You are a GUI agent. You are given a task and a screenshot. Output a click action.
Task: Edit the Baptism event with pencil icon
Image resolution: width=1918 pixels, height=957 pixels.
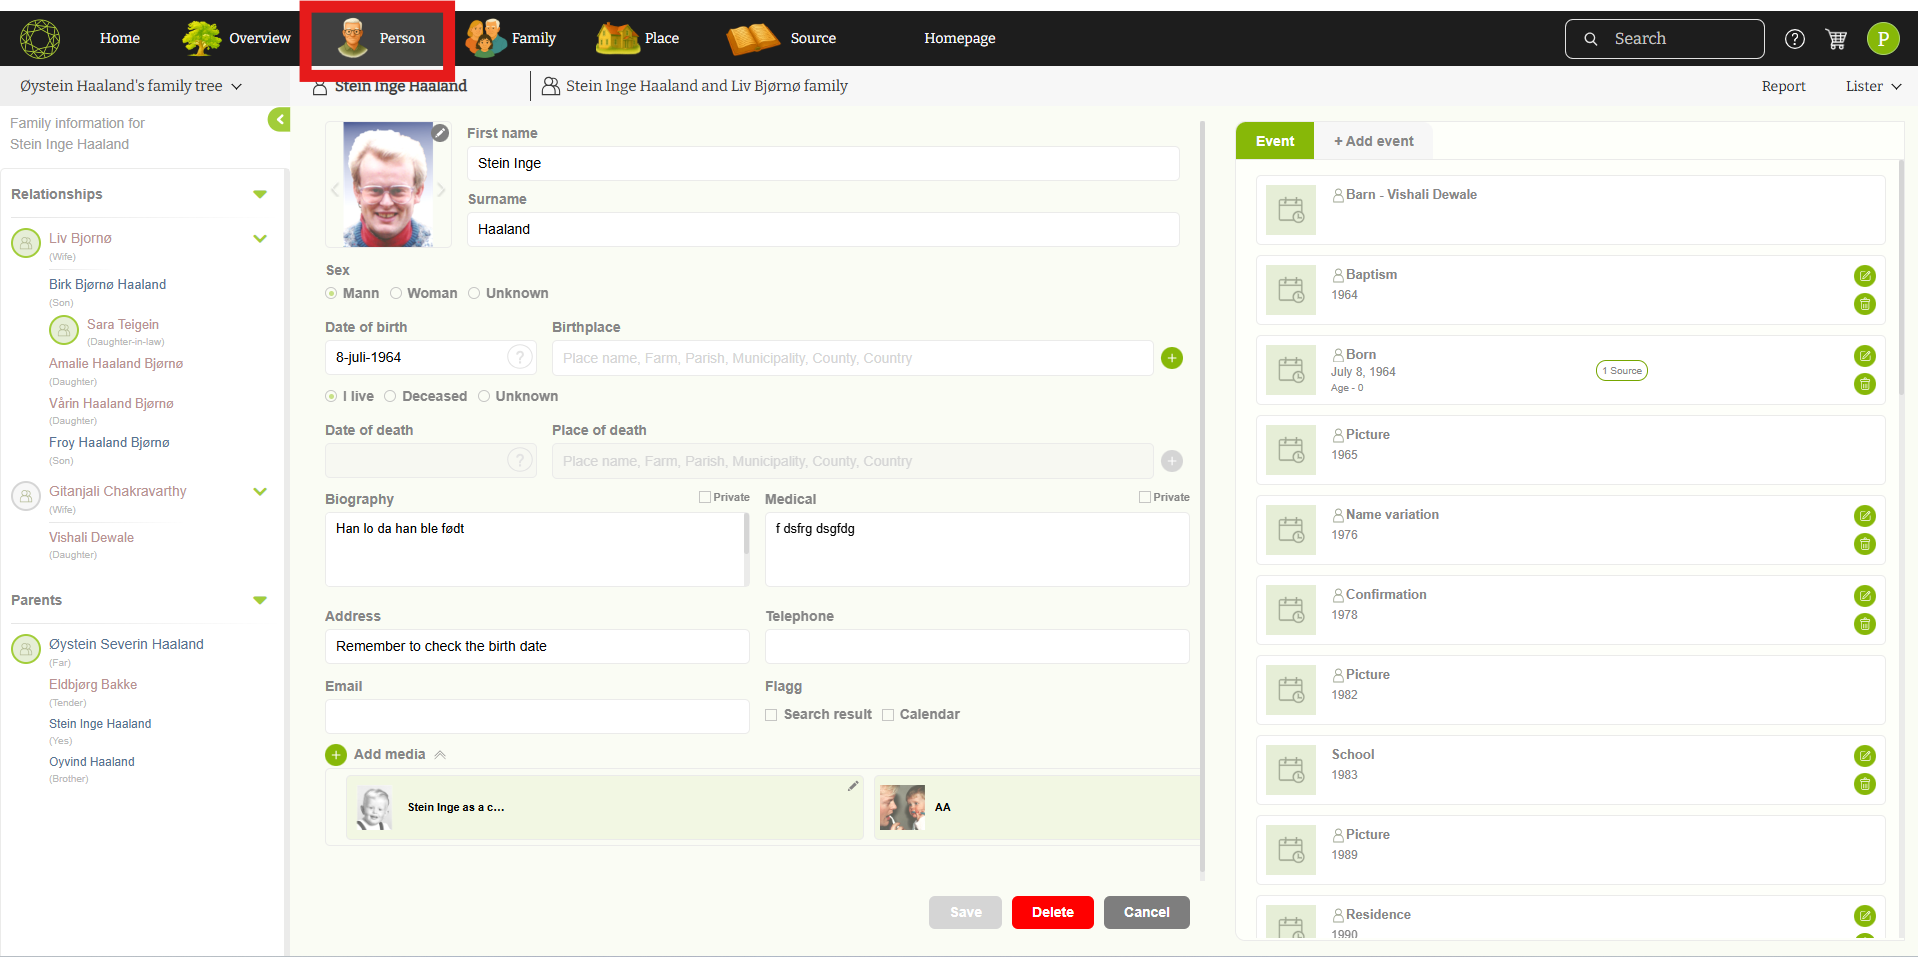pyautogui.click(x=1864, y=276)
